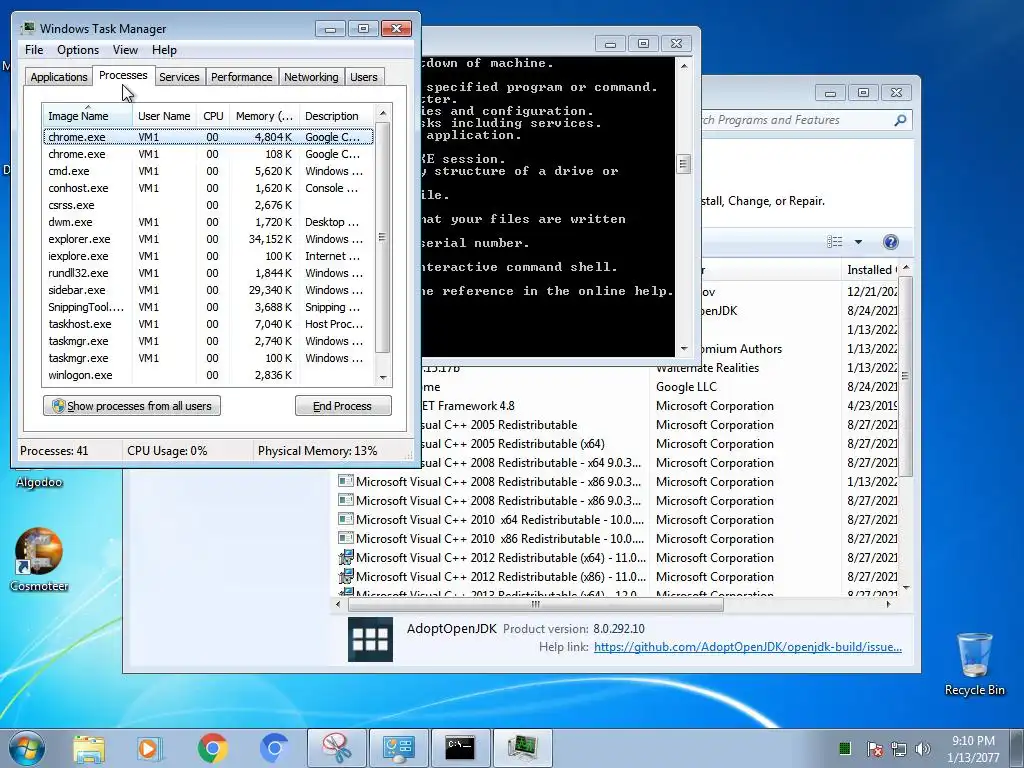Click the AdoptOpenJDK details pane icon
Viewport: 1024px width, 768px height.
370,639
